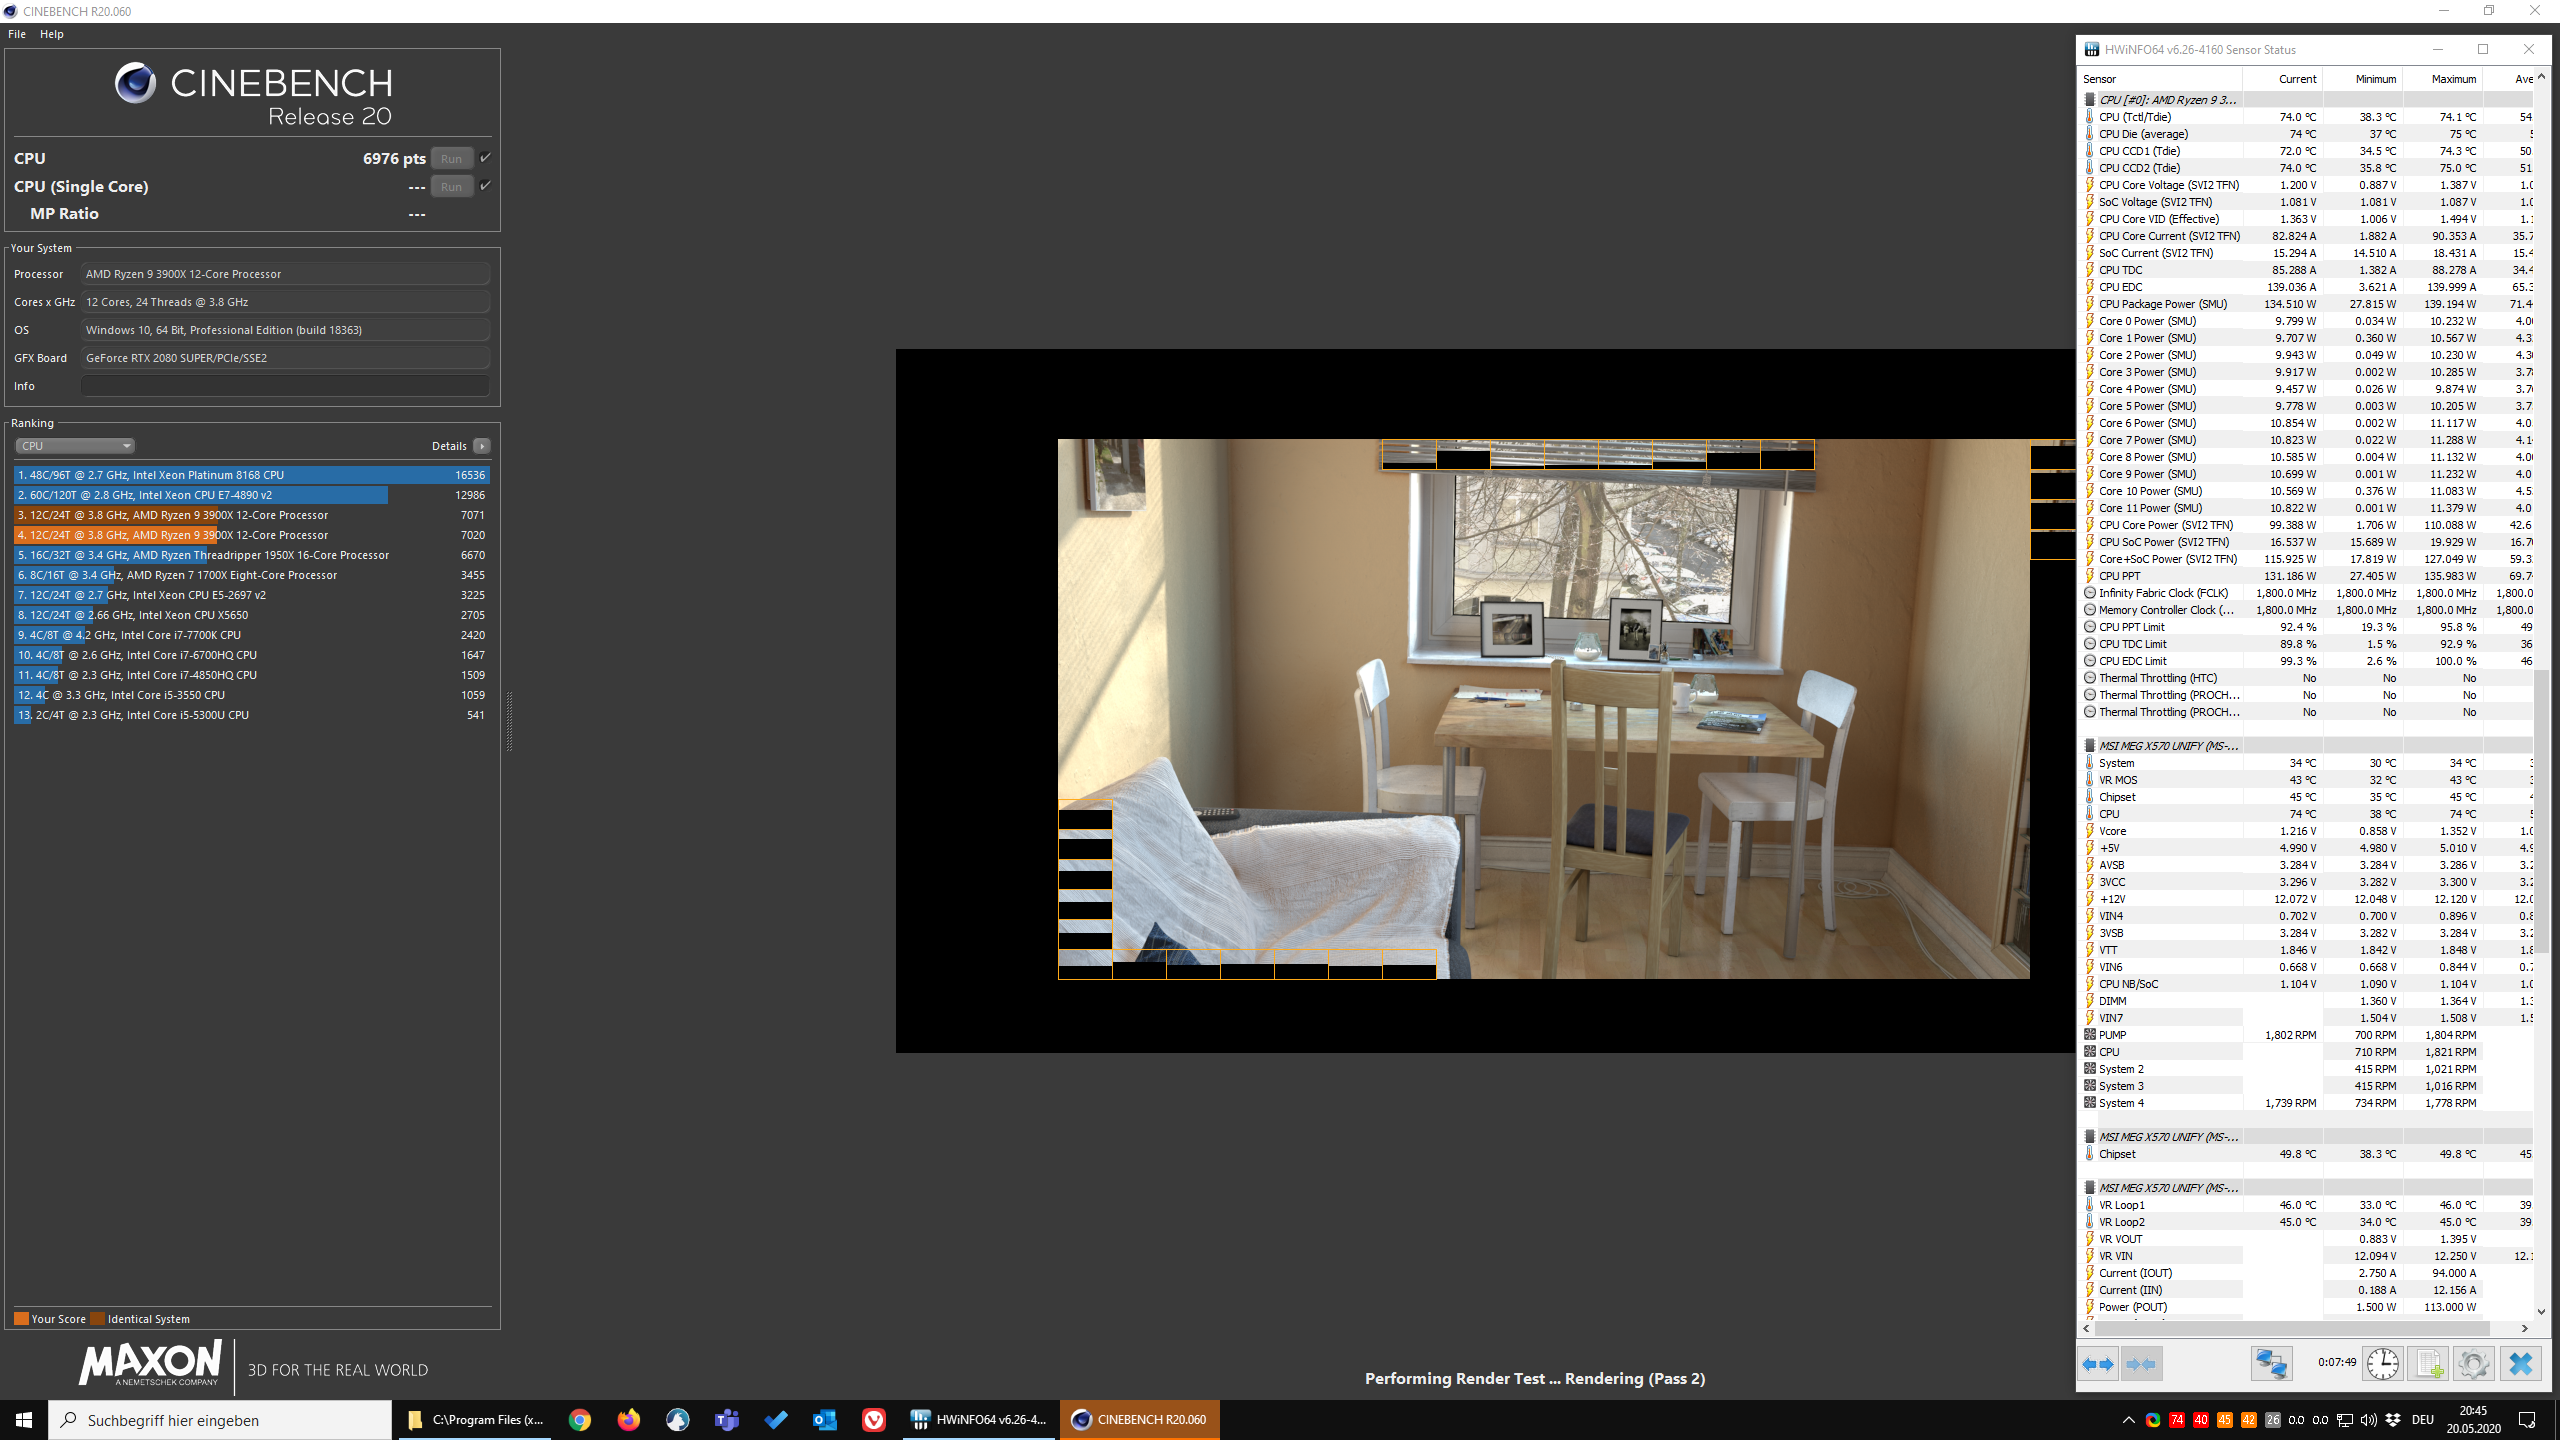Screen dimensions: 2560x1440
Task: Collapse the CPU [#0] AMD Ryzen sensor group
Action: (2090, 100)
